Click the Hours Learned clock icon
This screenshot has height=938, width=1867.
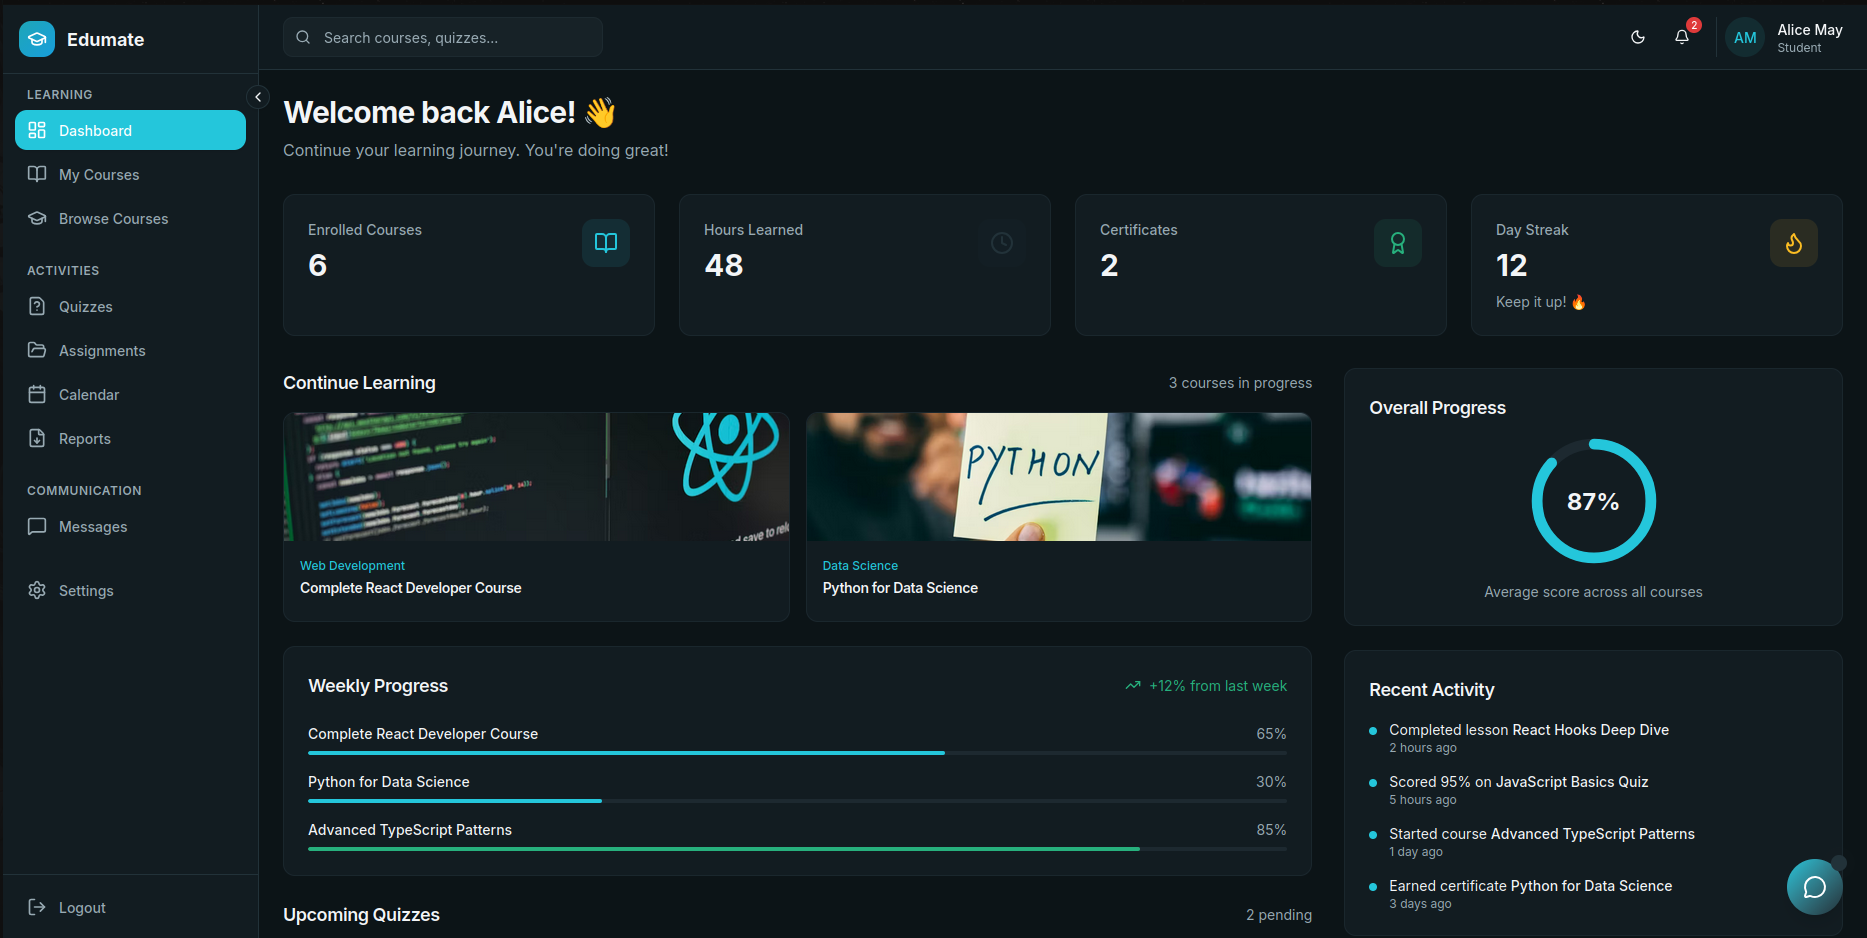1002,243
